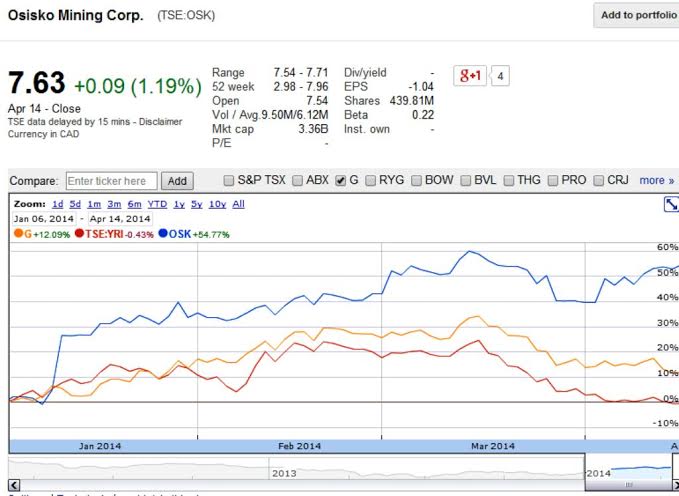Check the ABX comparison checkbox
The height and width of the screenshot is (496, 679).
[297, 181]
